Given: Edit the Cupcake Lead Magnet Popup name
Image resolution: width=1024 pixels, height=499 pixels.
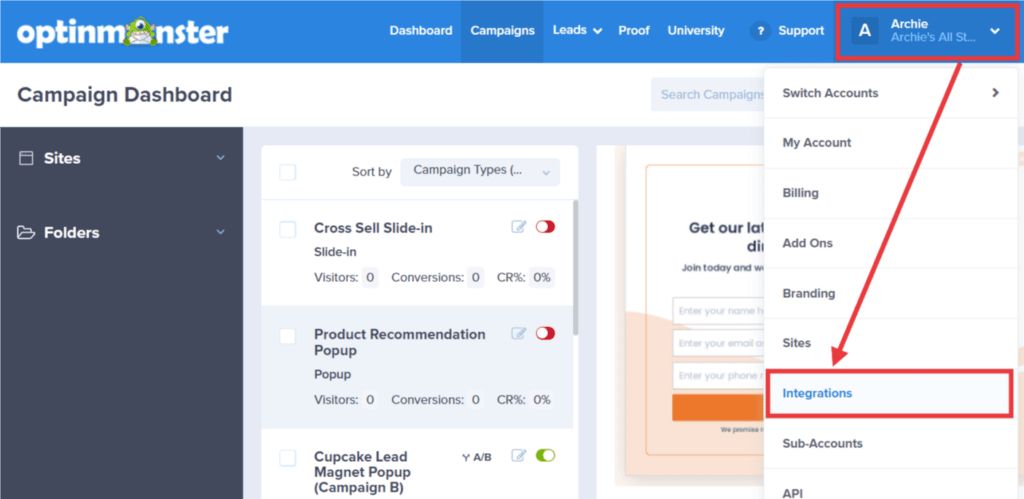Looking at the screenshot, I should [519, 455].
